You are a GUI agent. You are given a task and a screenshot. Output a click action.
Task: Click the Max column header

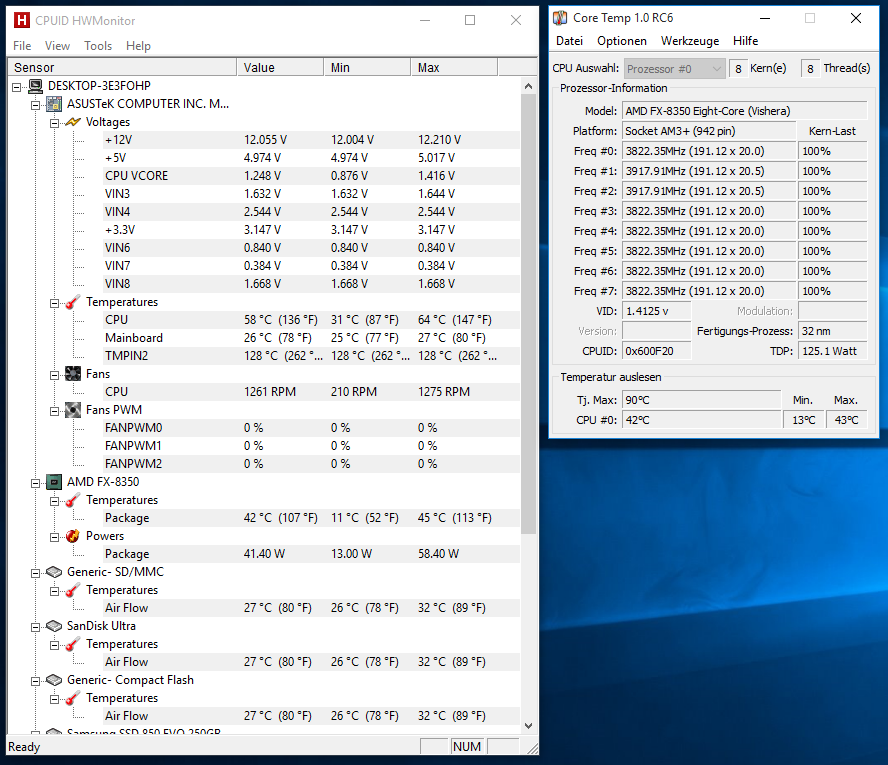pyautogui.click(x=454, y=67)
